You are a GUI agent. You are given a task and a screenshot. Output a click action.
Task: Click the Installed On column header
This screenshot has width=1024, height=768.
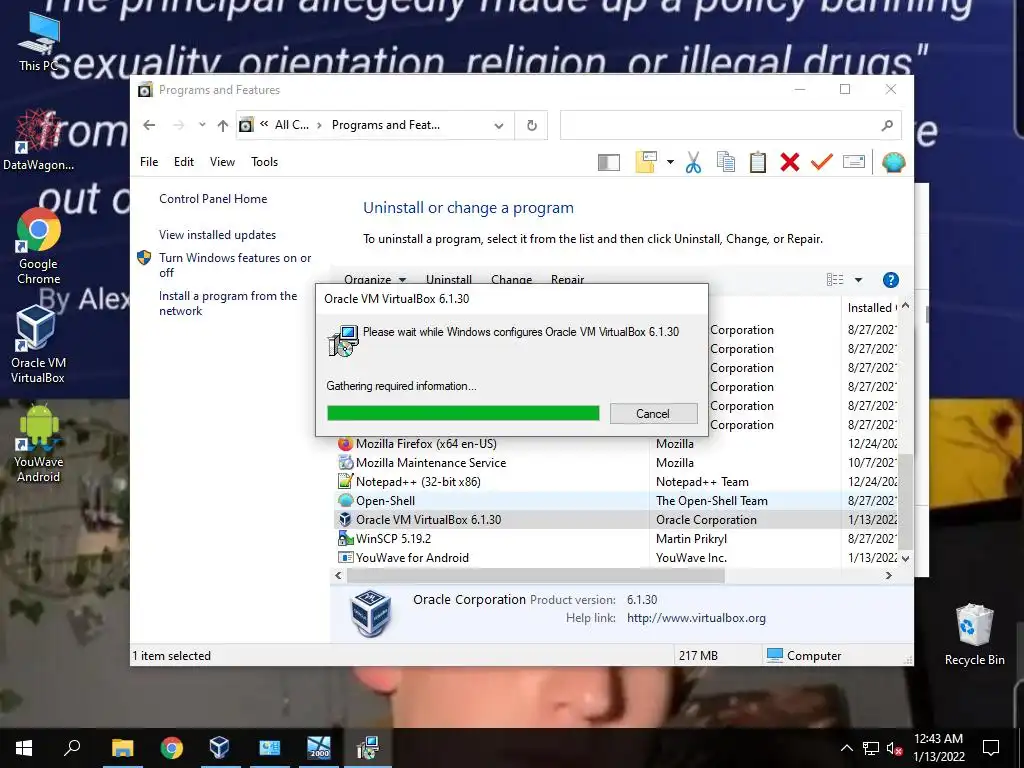[x=871, y=308]
